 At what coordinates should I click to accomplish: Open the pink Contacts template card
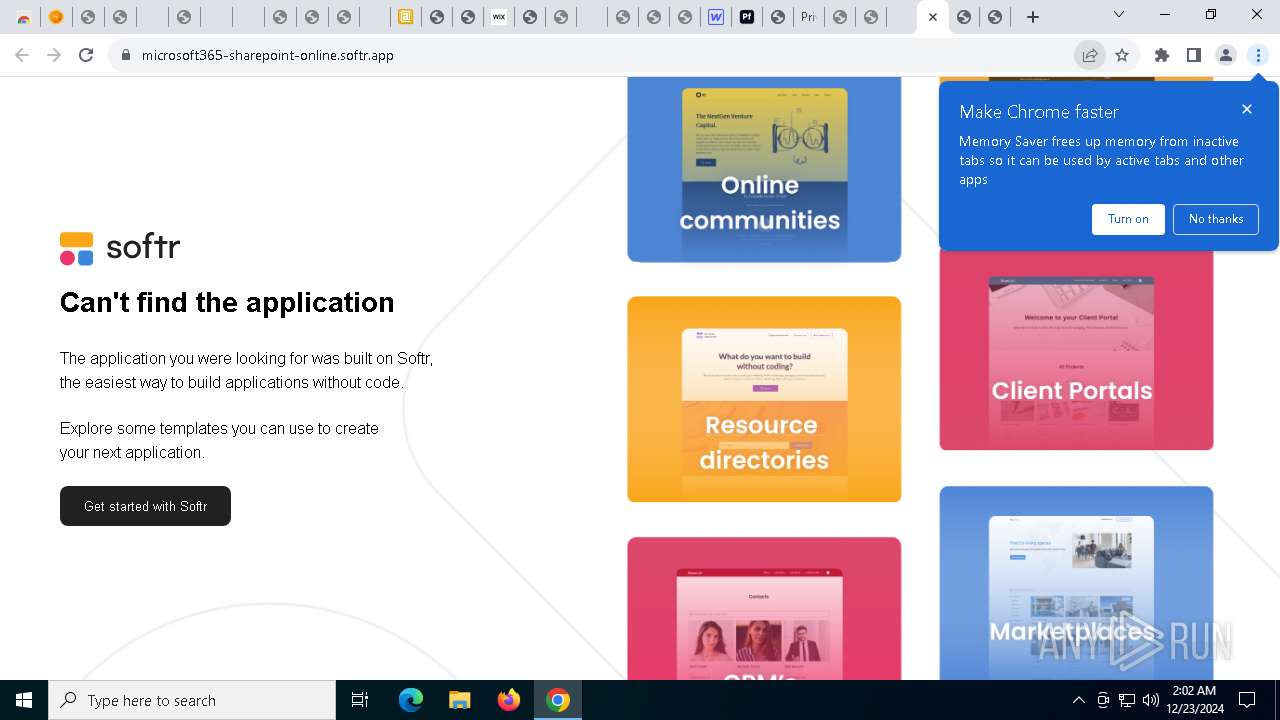764,608
